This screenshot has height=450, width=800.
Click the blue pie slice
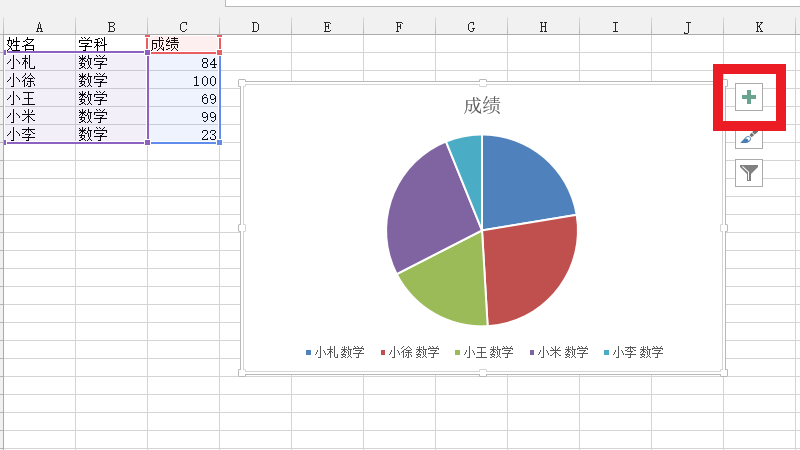(523, 180)
